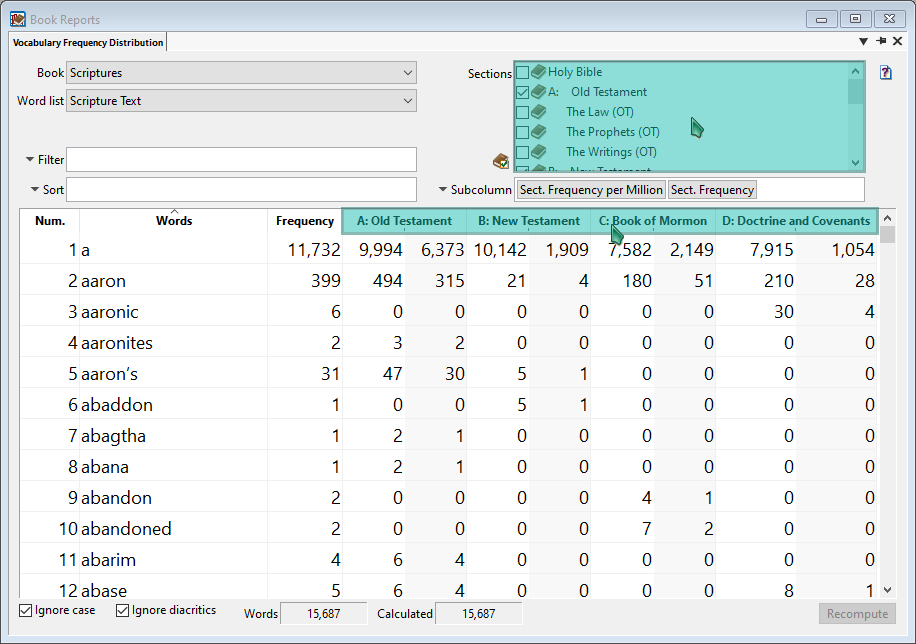Click the B: New Testament column header
The height and width of the screenshot is (644, 916).
point(529,221)
